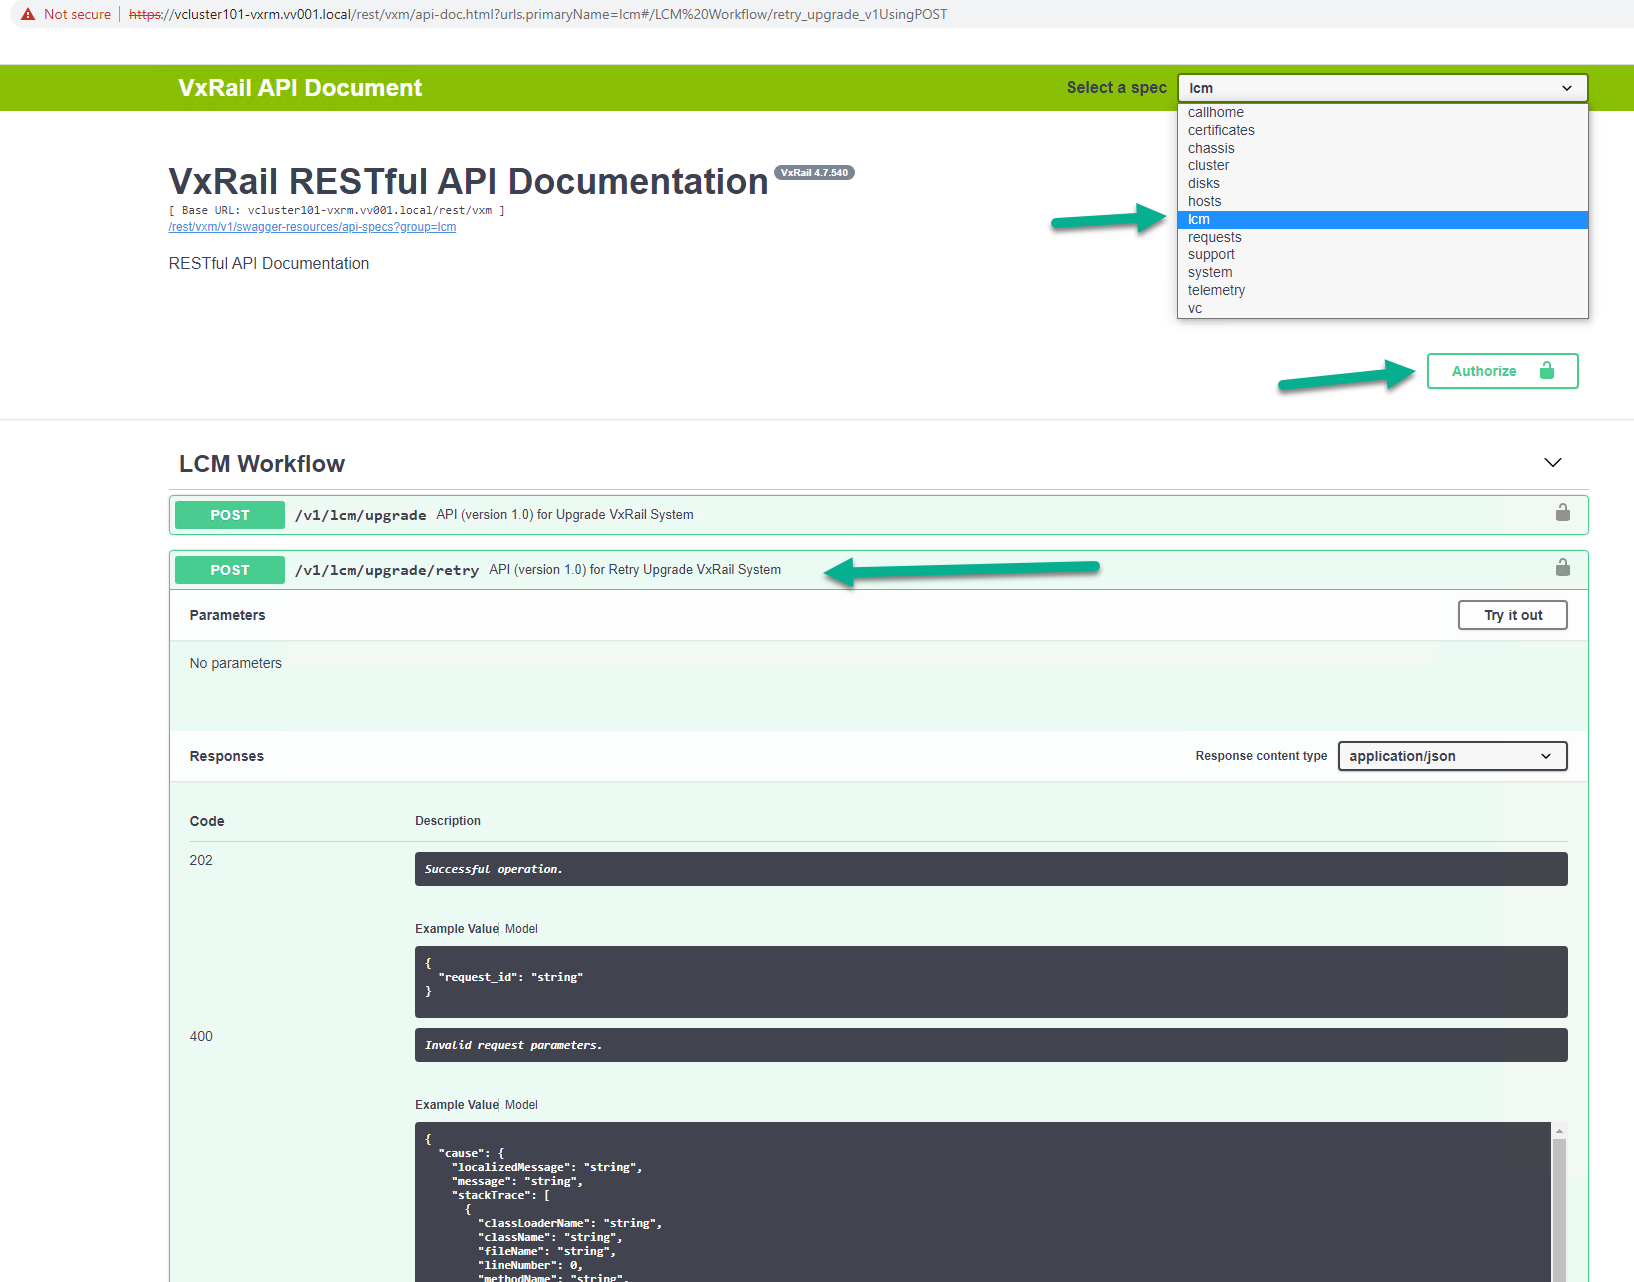The image size is (1634, 1282).
Task: Click 'Invalid request parameters.' description
Action: [x=513, y=1045]
